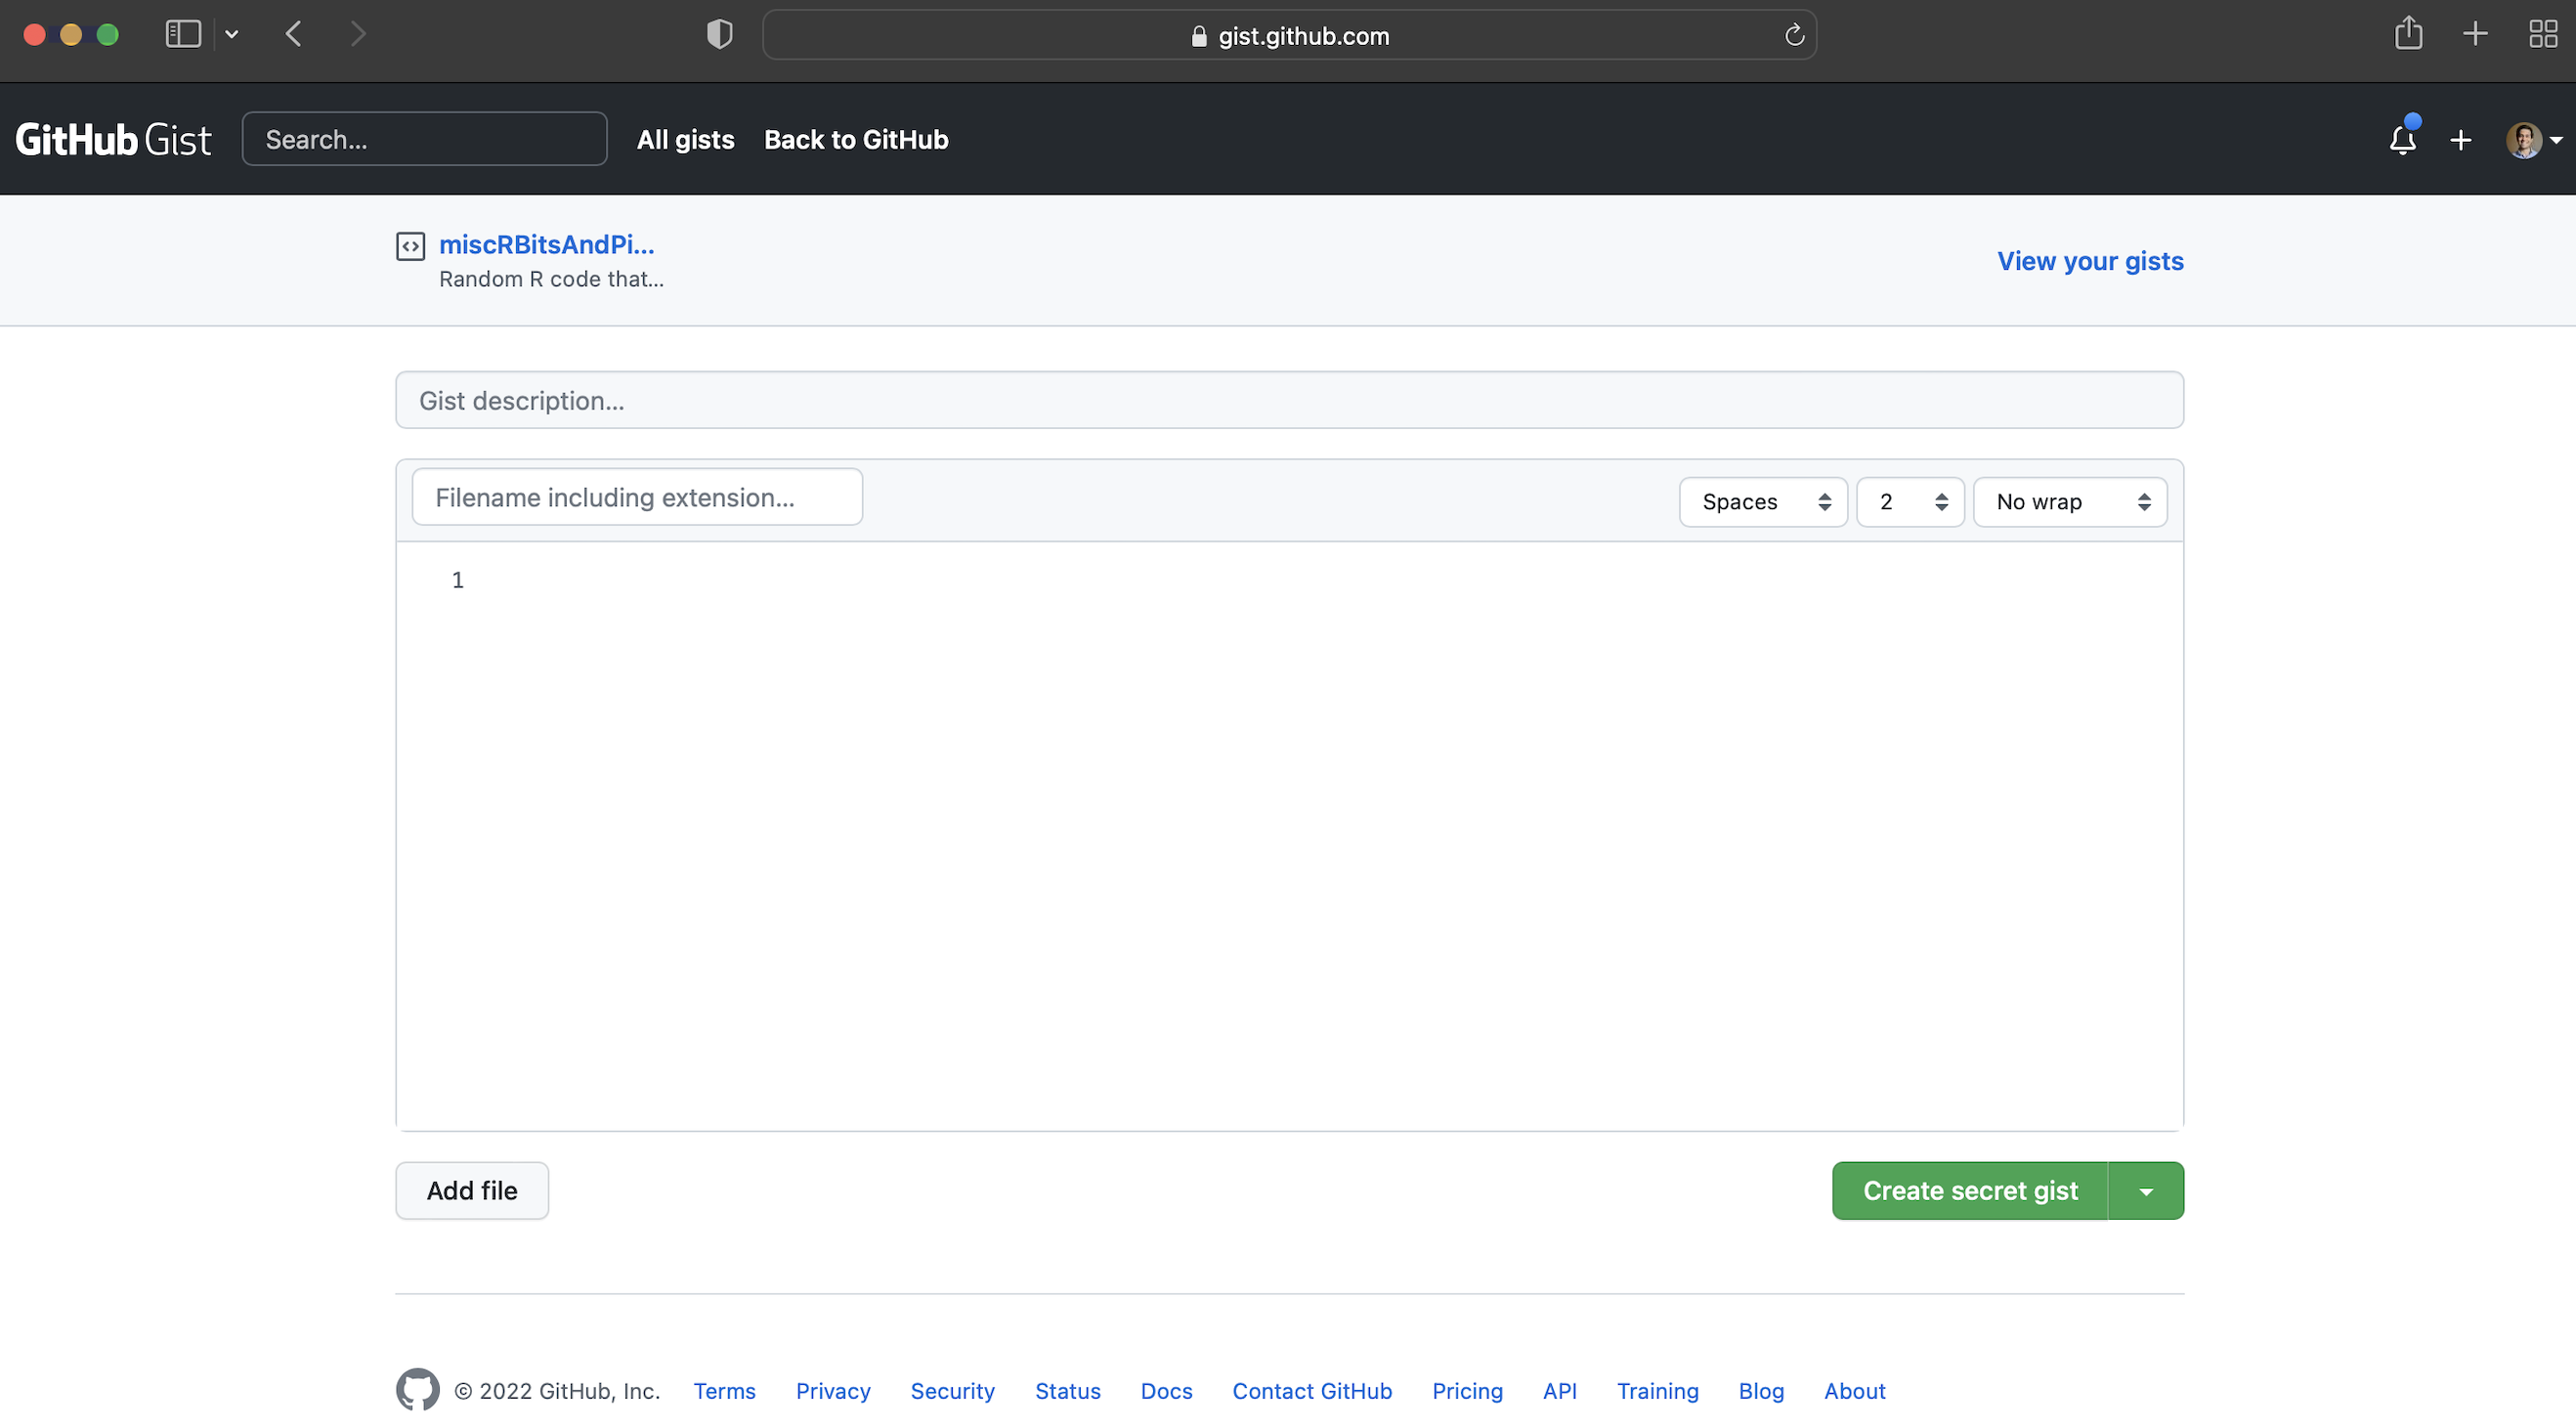Click Back to GitHub navigation item
Image resolution: width=2576 pixels, height=1427 pixels.
(x=856, y=140)
